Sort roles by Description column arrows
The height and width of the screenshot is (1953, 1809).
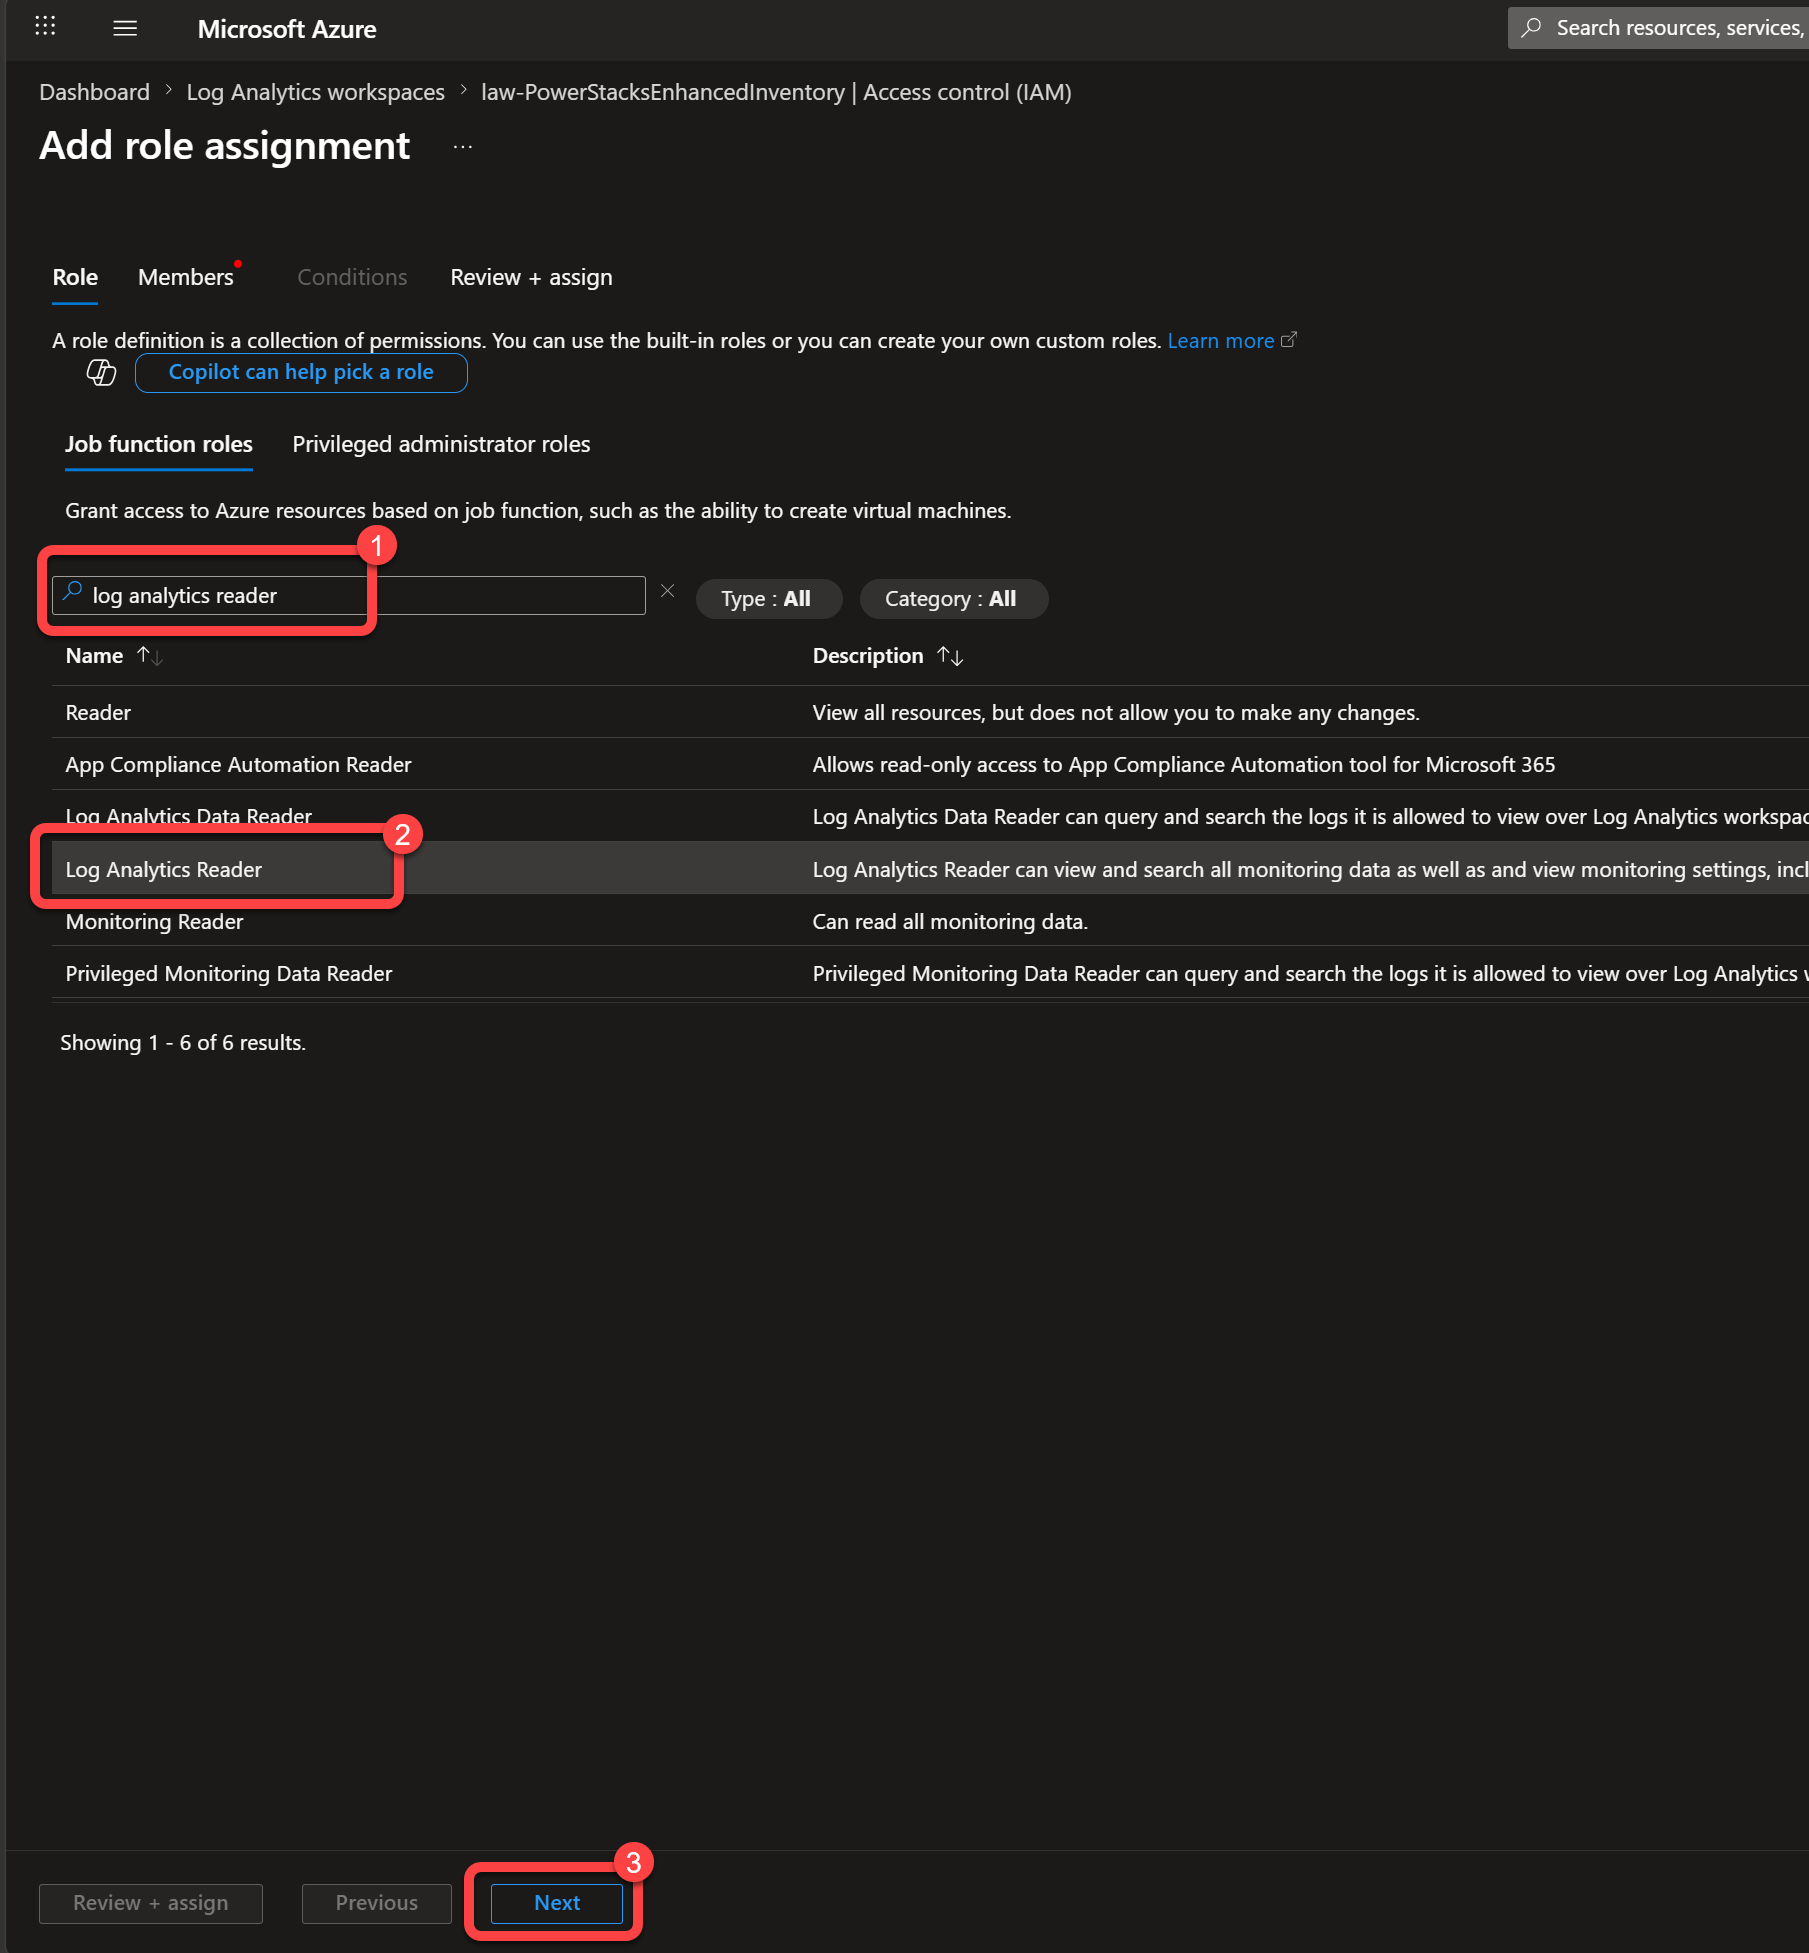950,656
